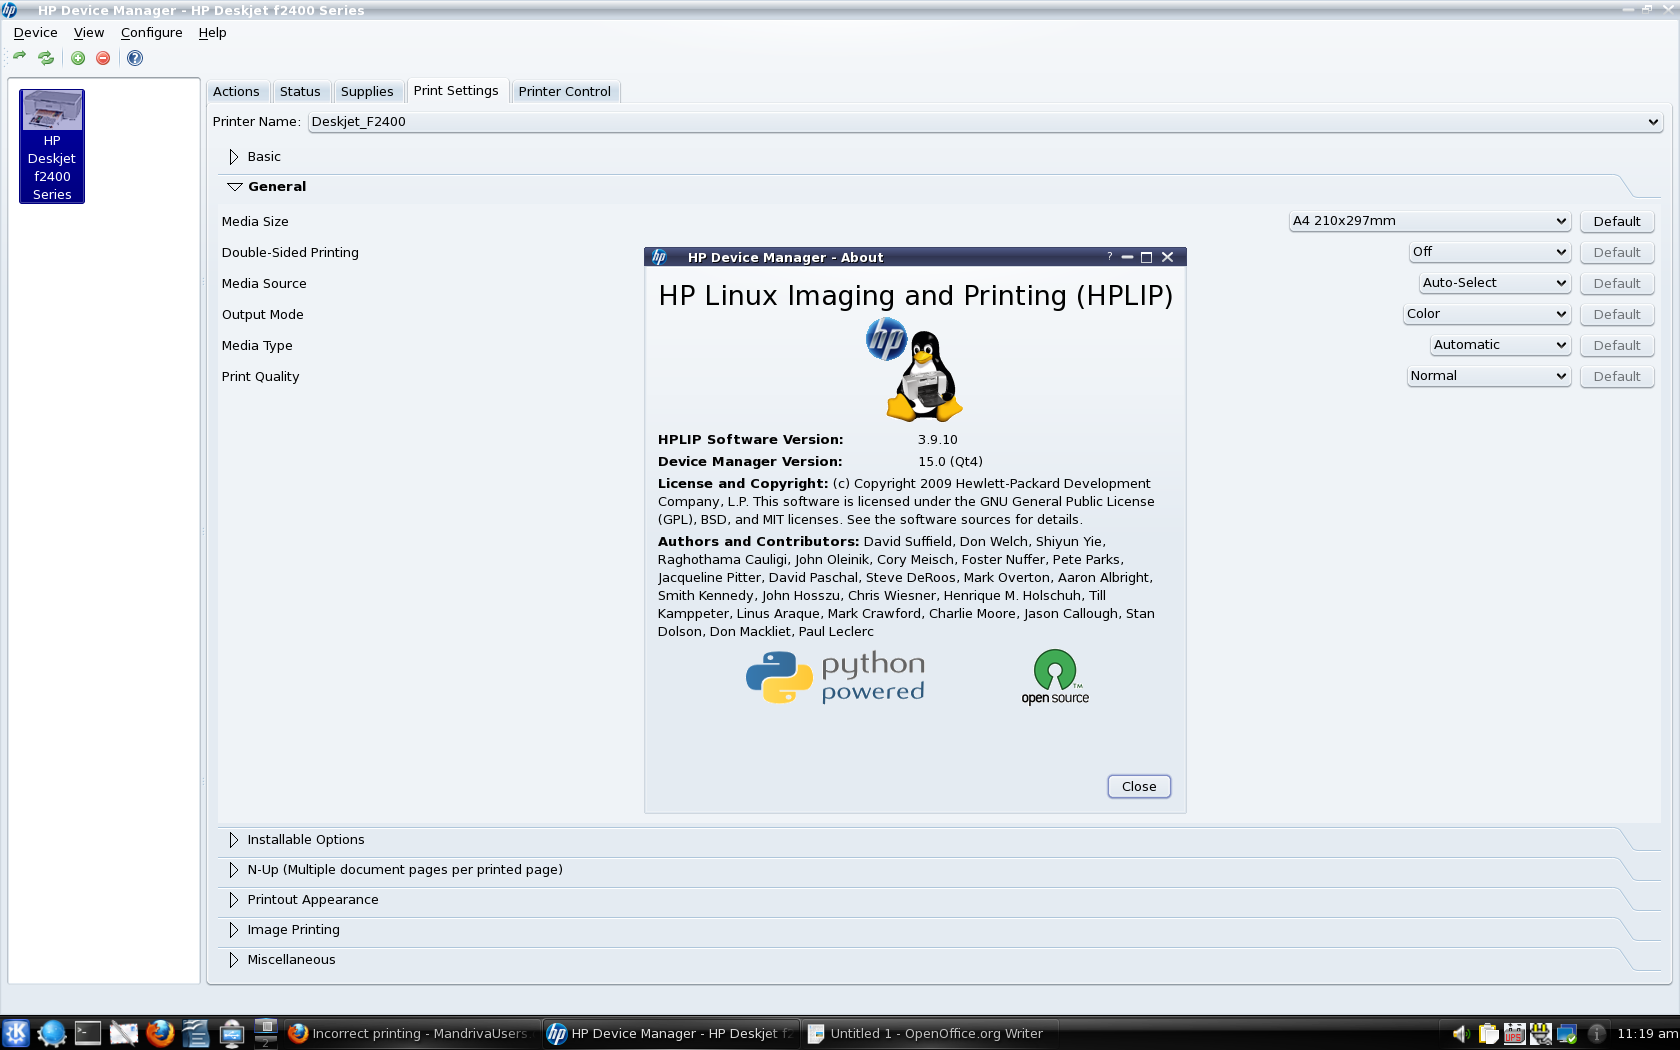
Task: Collapse the General settings section
Action: (235, 187)
